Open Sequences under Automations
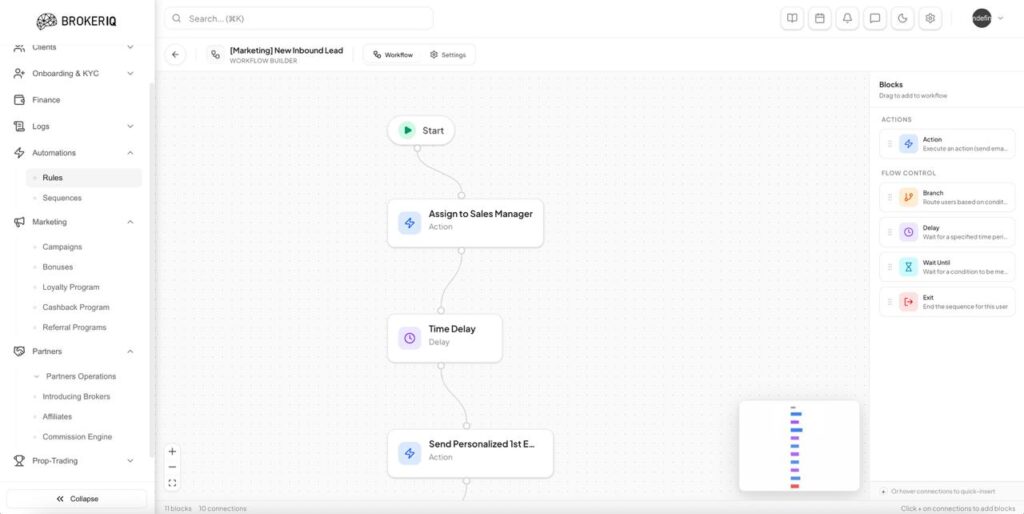Screen dimensions: 1024x514 [x=62, y=198]
